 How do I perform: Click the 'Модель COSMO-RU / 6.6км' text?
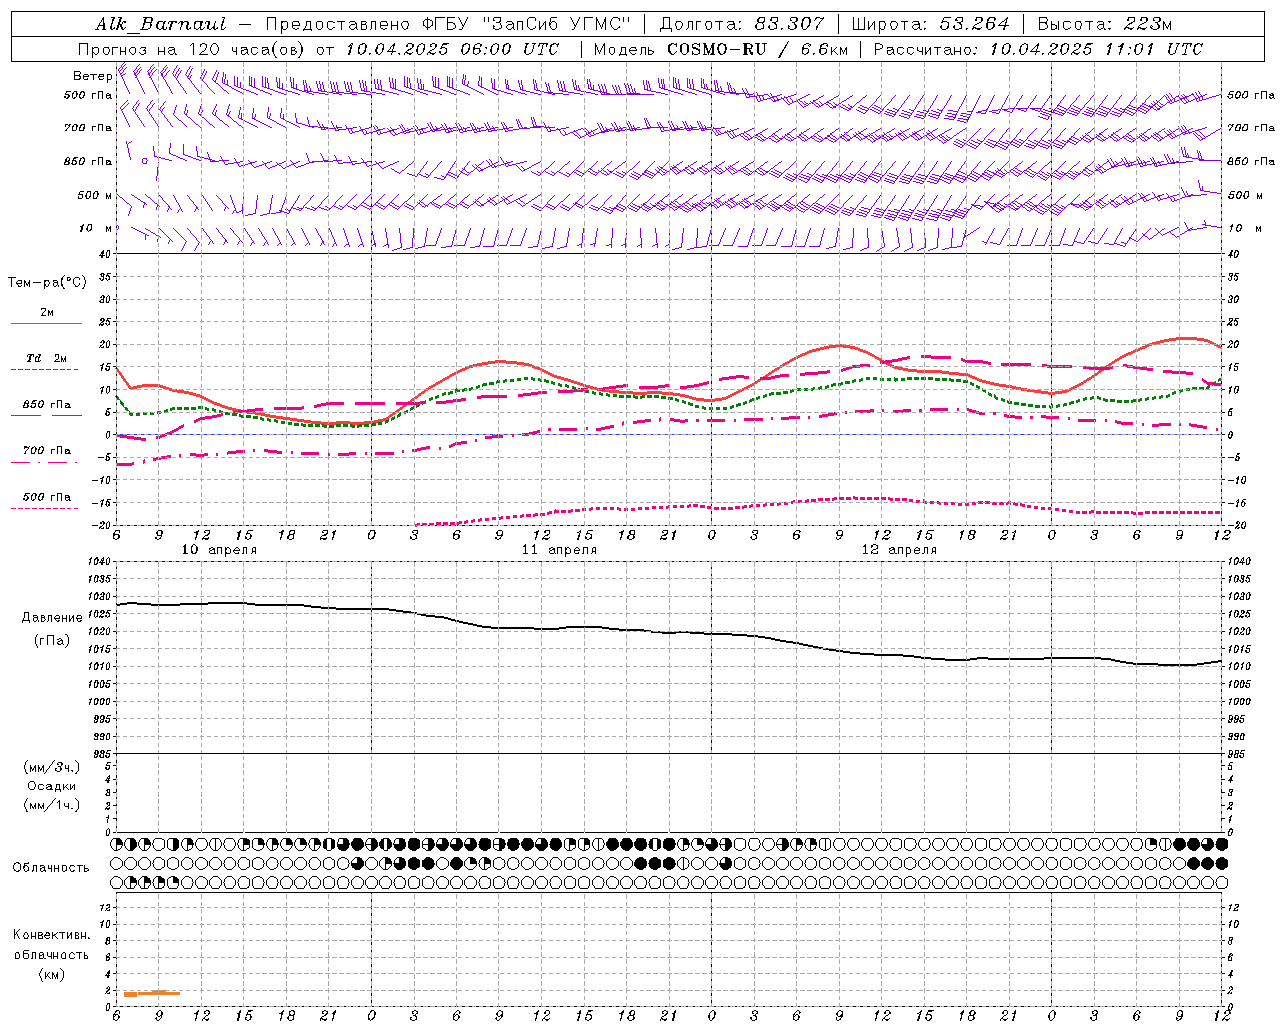[x=720, y=49]
